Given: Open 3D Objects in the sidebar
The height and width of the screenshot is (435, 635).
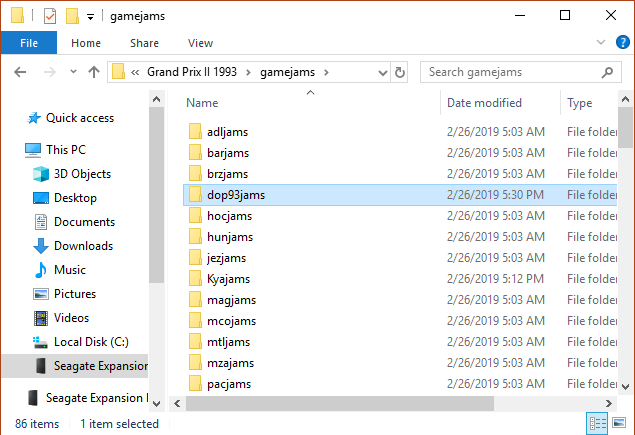Looking at the screenshot, I should [x=82, y=174].
